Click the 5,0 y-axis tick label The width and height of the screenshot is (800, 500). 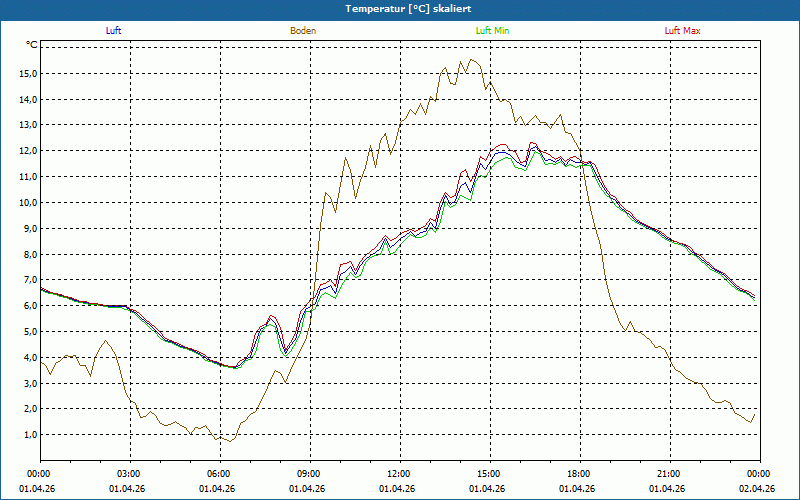coord(29,332)
